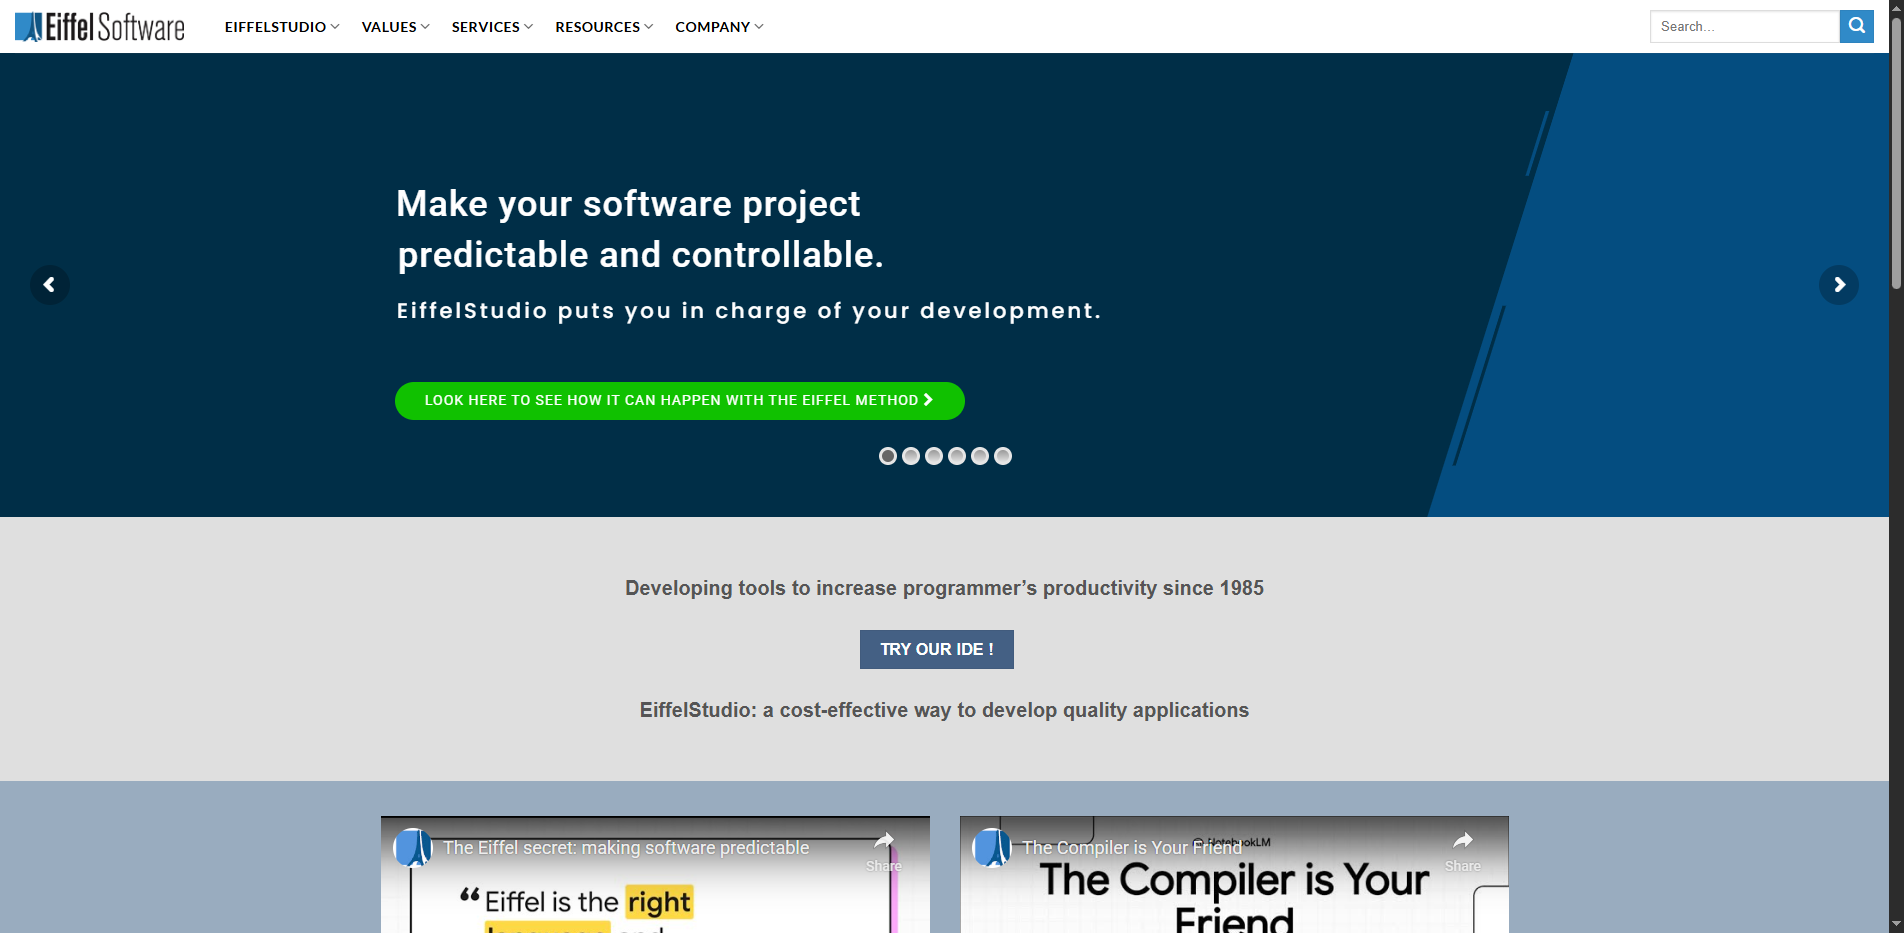The image size is (1904, 933).
Task: Expand the COMPANY menu
Action: 719,27
